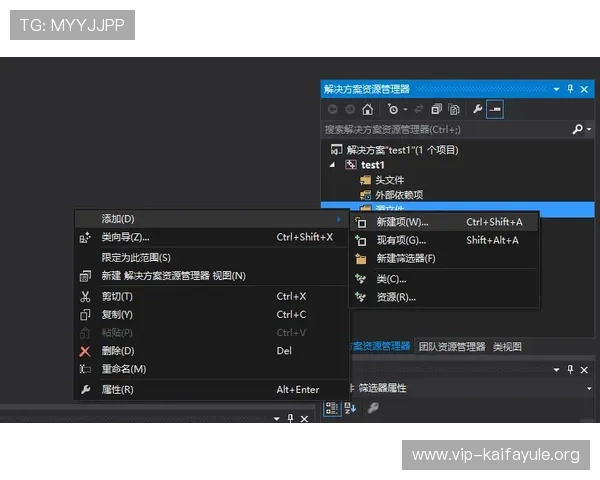Choose 复制(Y) from the context menu
This screenshot has width=600, height=480.
[x=212, y=315]
